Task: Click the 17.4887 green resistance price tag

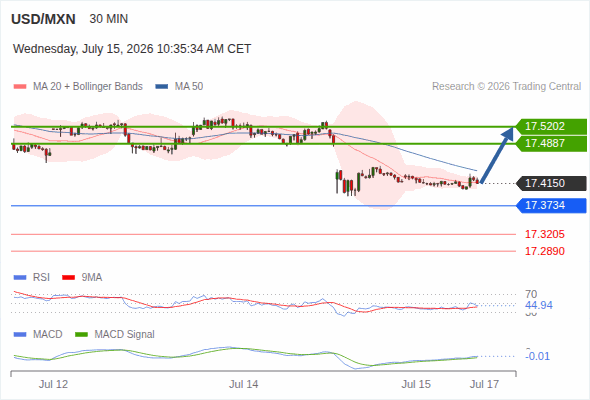Action: click(x=551, y=143)
